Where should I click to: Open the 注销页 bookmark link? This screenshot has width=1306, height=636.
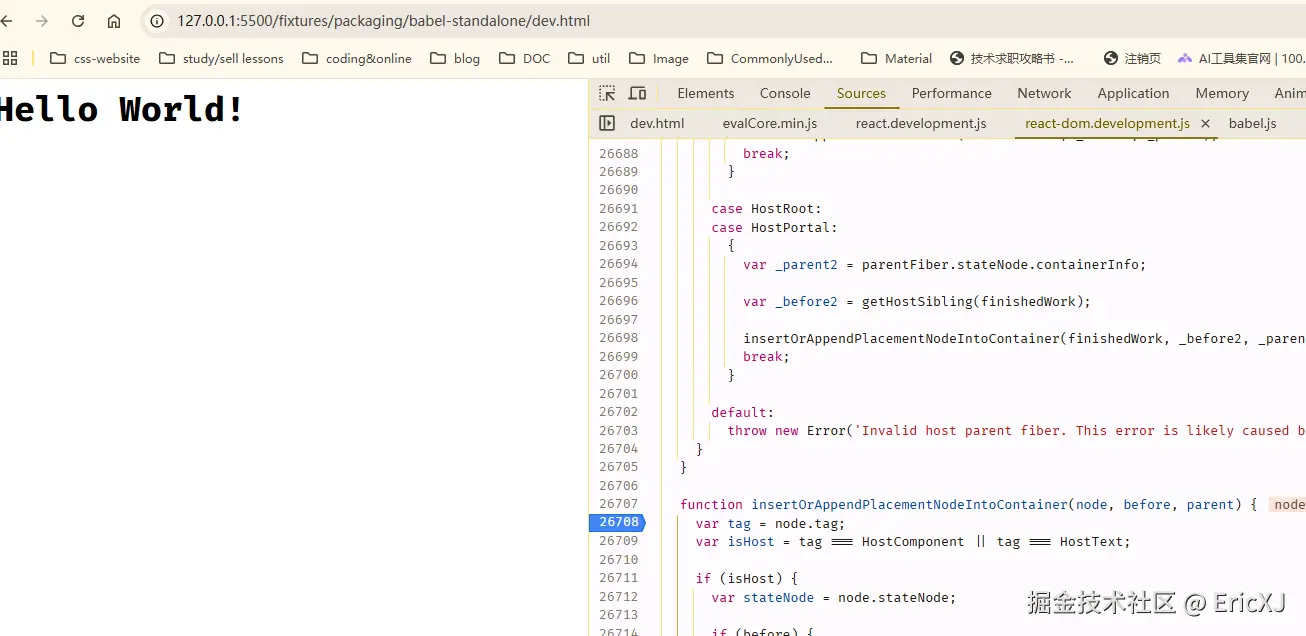point(1132,58)
